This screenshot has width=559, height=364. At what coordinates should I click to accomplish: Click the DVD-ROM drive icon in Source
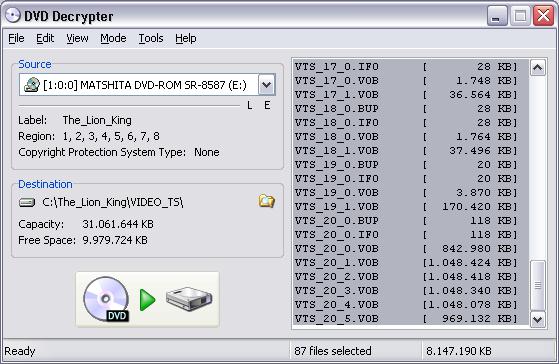click(31, 85)
